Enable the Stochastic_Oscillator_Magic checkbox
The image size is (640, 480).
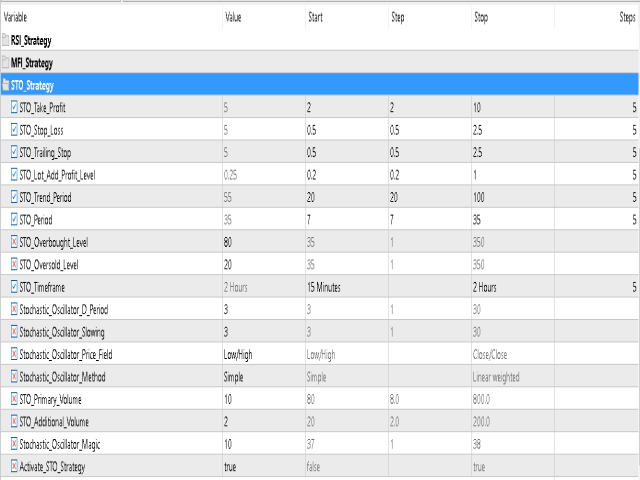pos(14,444)
